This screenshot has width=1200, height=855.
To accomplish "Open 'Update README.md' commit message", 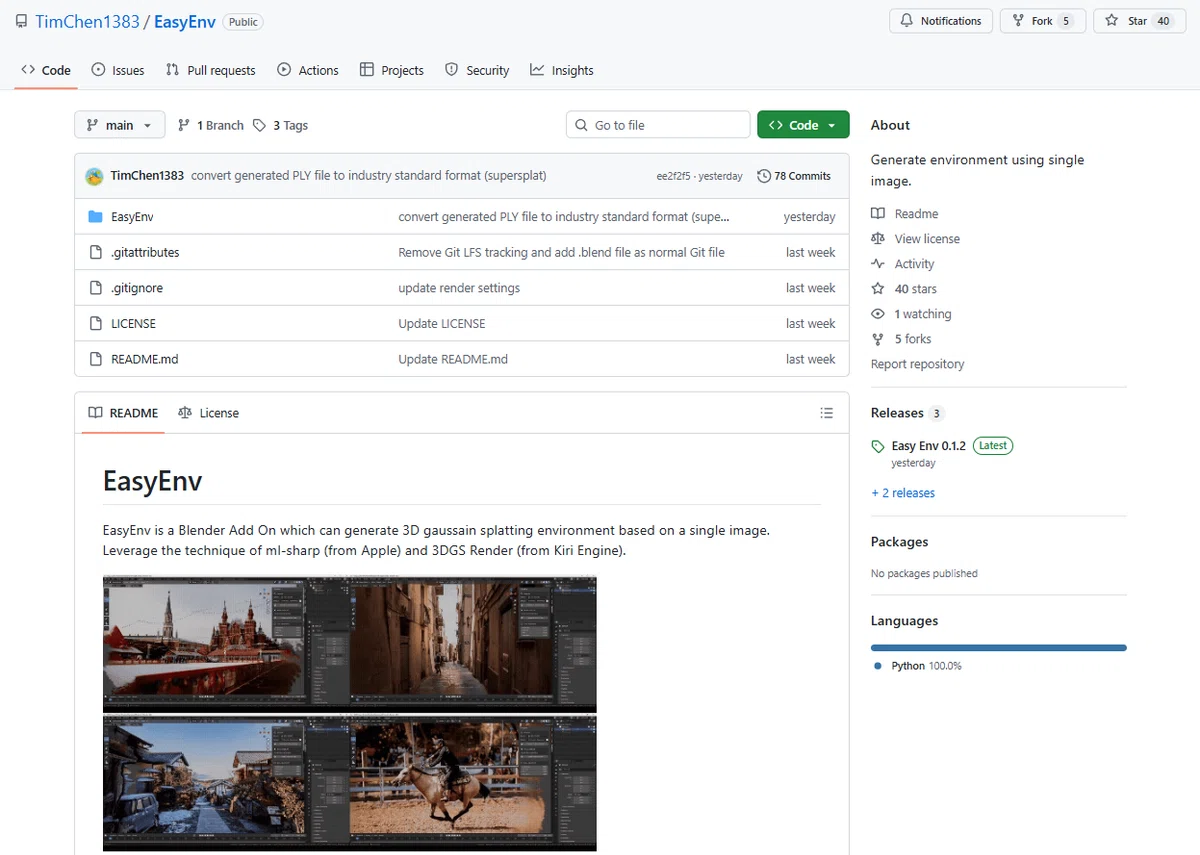I will pyautogui.click(x=453, y=359).
